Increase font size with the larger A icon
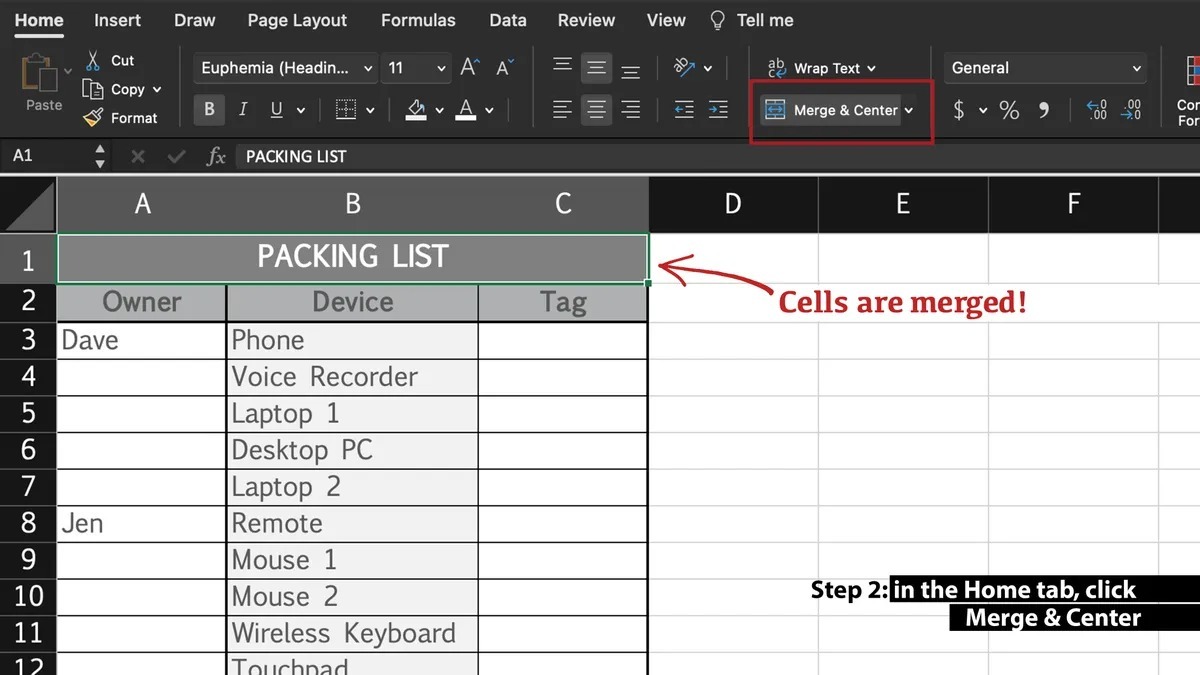This screenshot has height=675, width=1200. tap(469, 68)
